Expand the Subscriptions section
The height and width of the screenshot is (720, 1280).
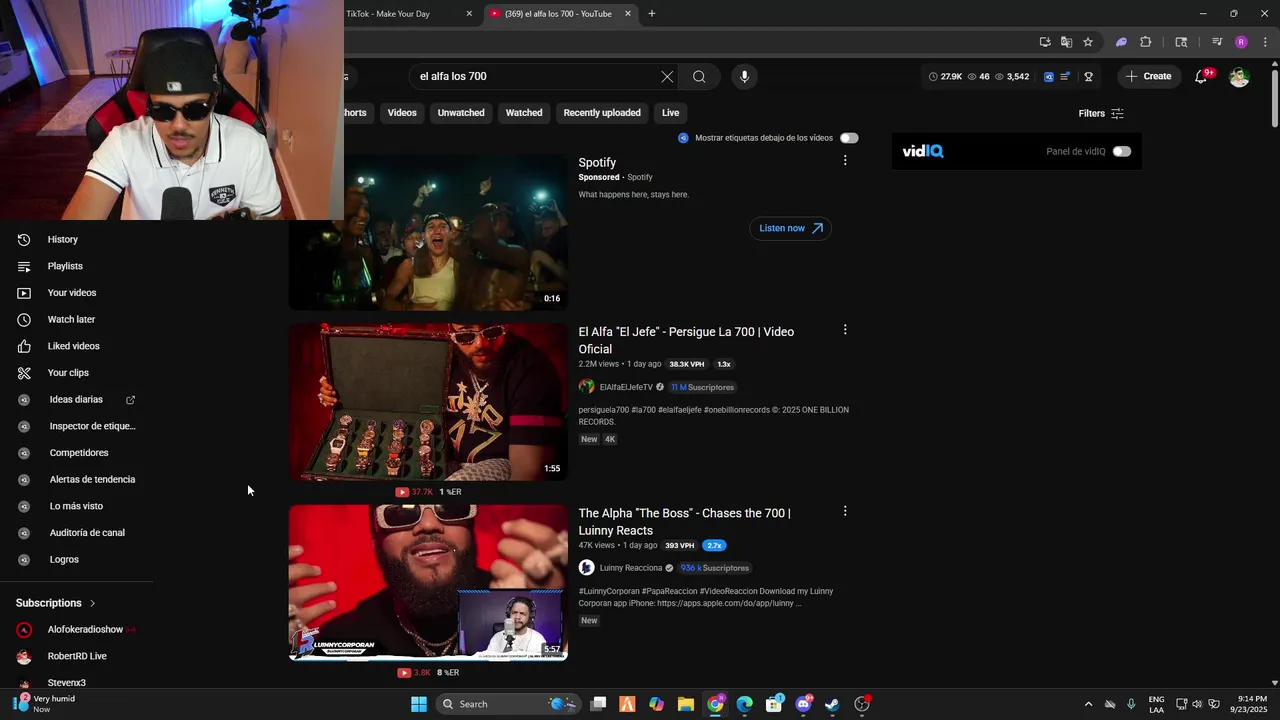[x=56, y=603]
